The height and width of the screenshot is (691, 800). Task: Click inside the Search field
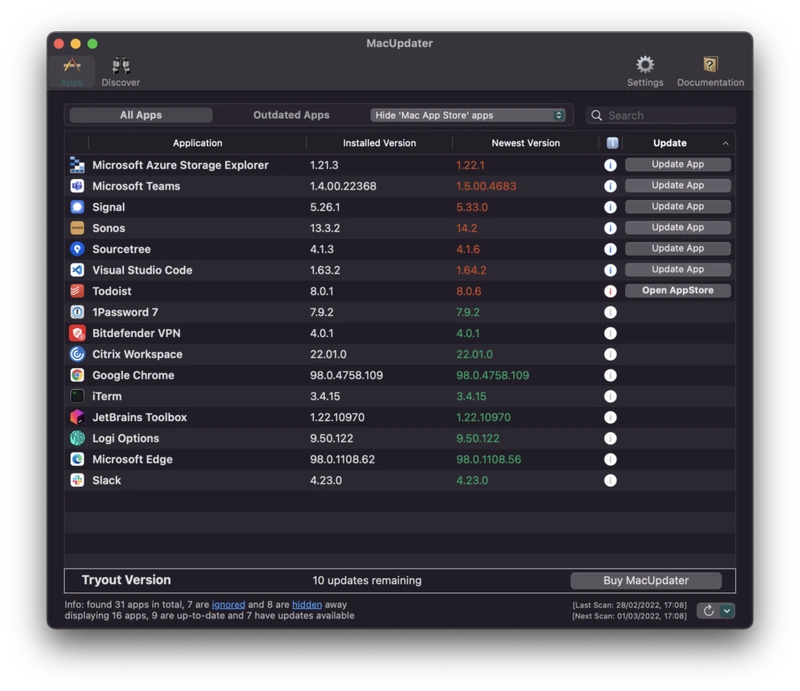(x=660, y=114)
